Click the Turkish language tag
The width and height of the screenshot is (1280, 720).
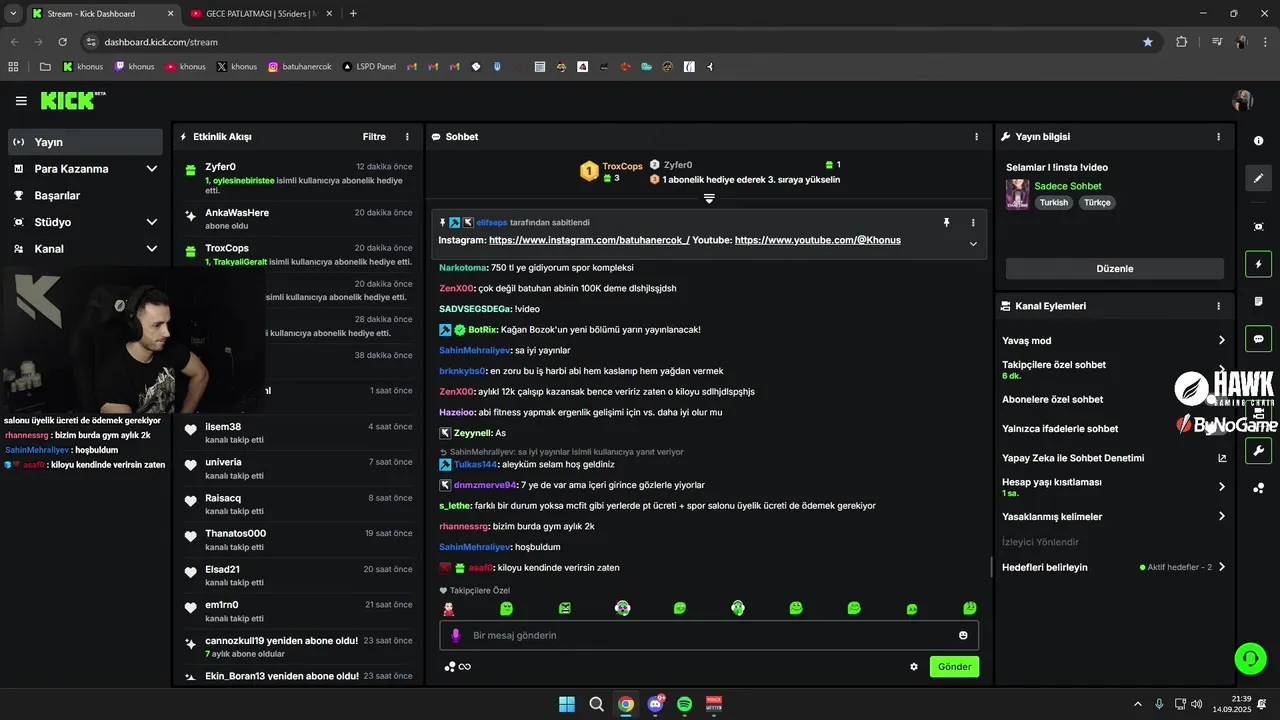tap(1054, 202)
